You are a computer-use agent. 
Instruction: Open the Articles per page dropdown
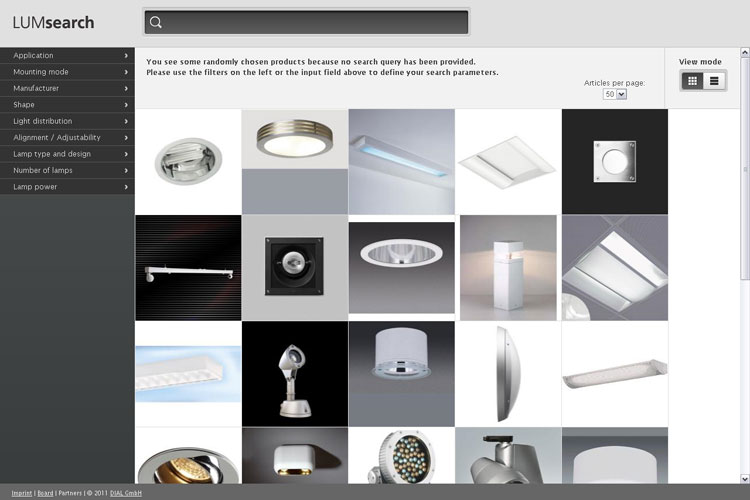[x=615, y=94]
